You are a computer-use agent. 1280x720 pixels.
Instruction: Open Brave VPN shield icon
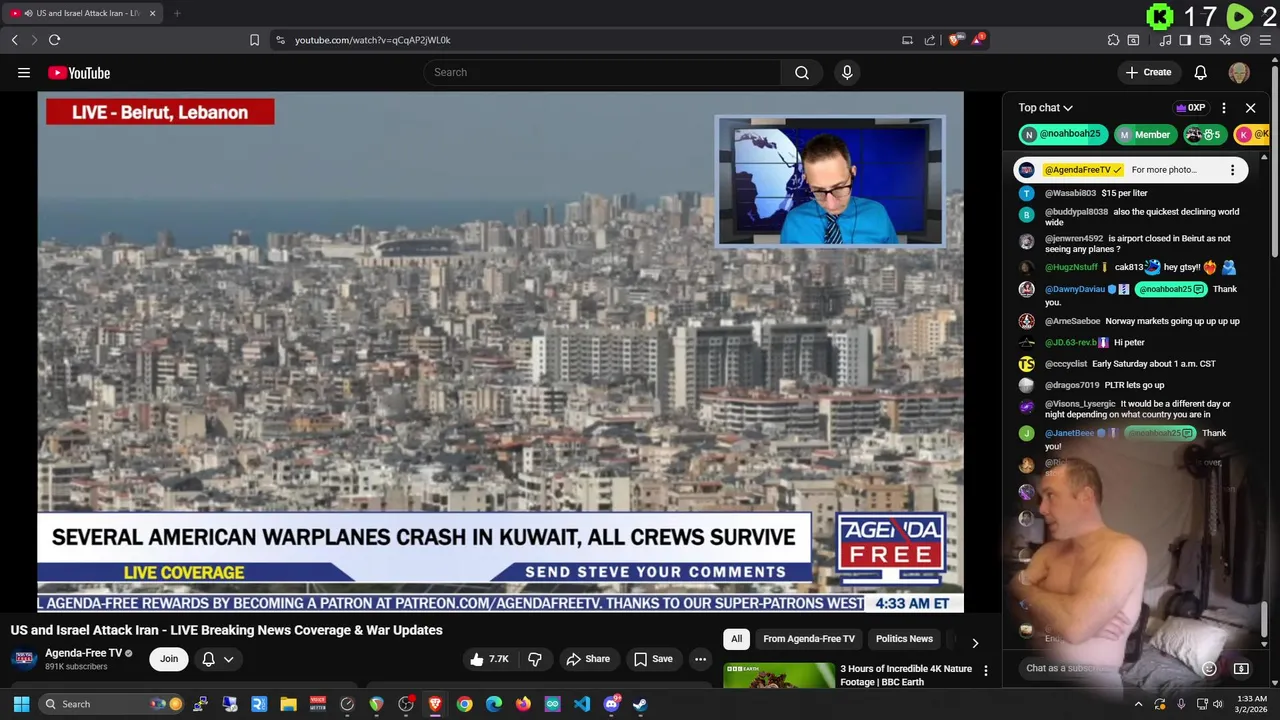point(1245,40)
